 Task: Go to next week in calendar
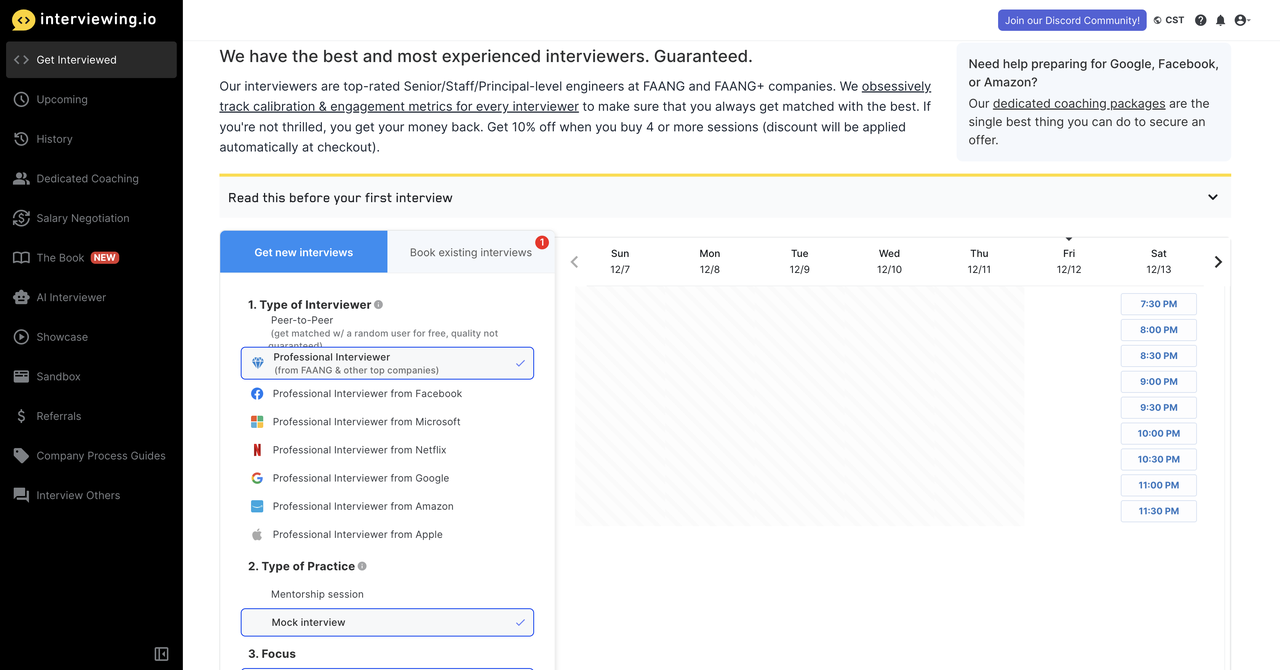[x=1218, y=262]
